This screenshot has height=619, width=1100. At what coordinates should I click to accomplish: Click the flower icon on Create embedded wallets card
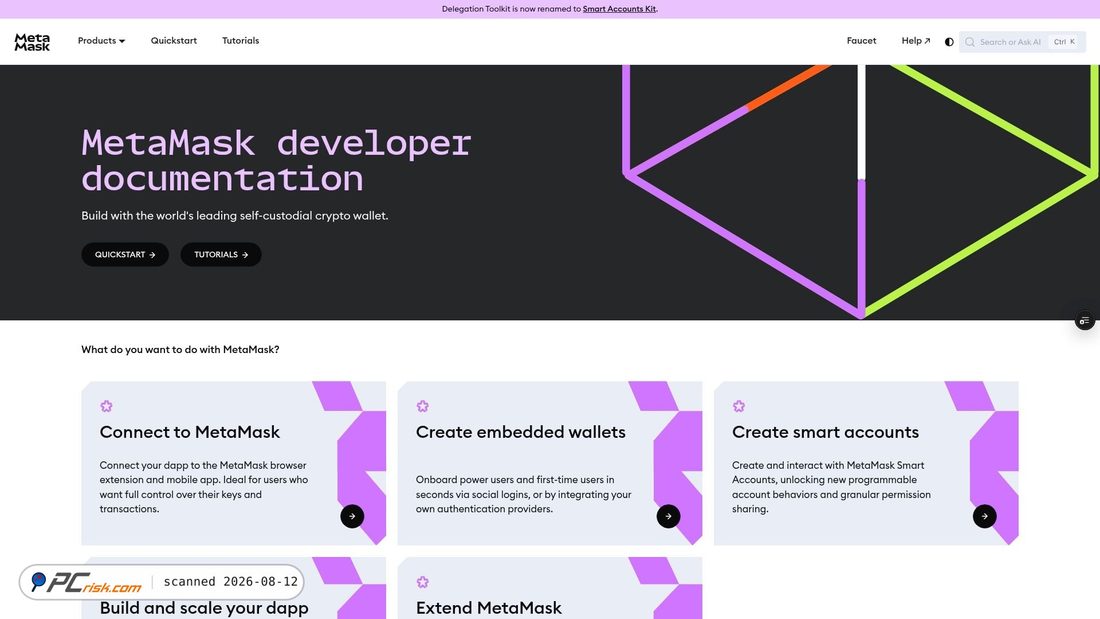[422, 406]
